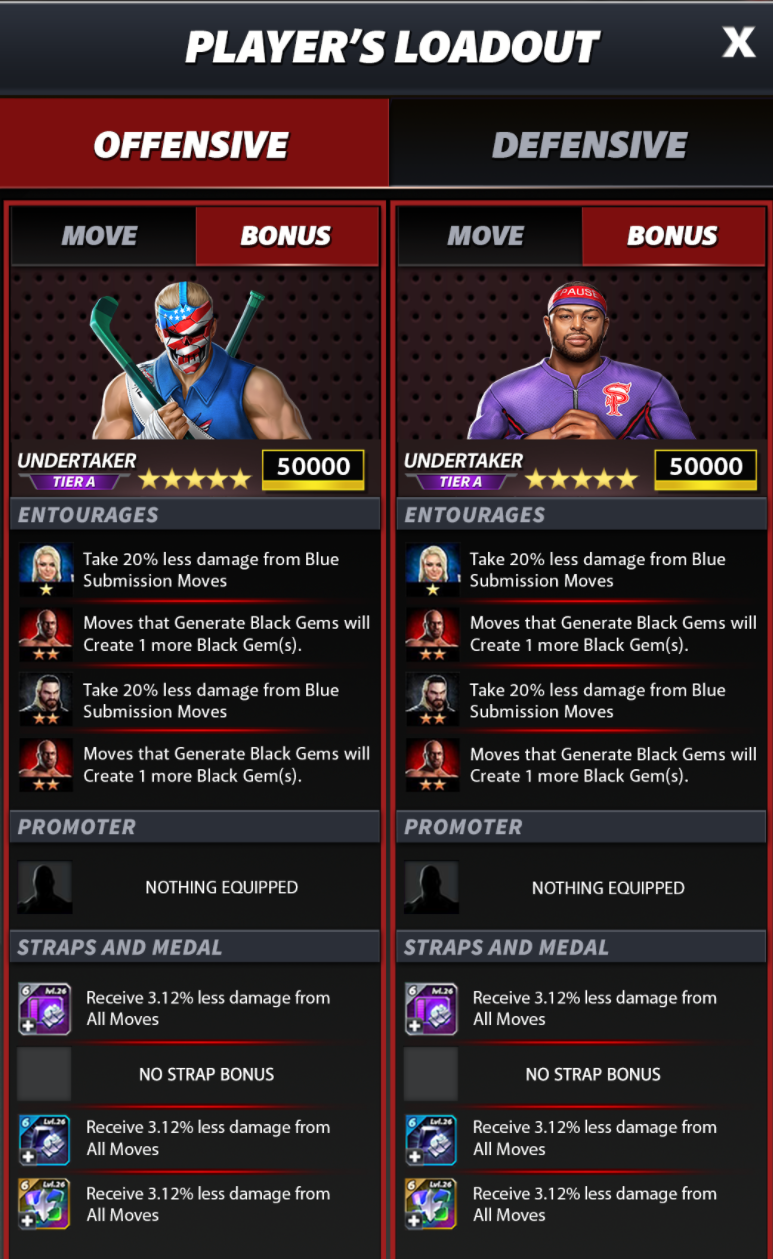This screenshot has width=773, height=1259.
Task: Tap the empty promoter silhouette in left panel
Action: 45,887
